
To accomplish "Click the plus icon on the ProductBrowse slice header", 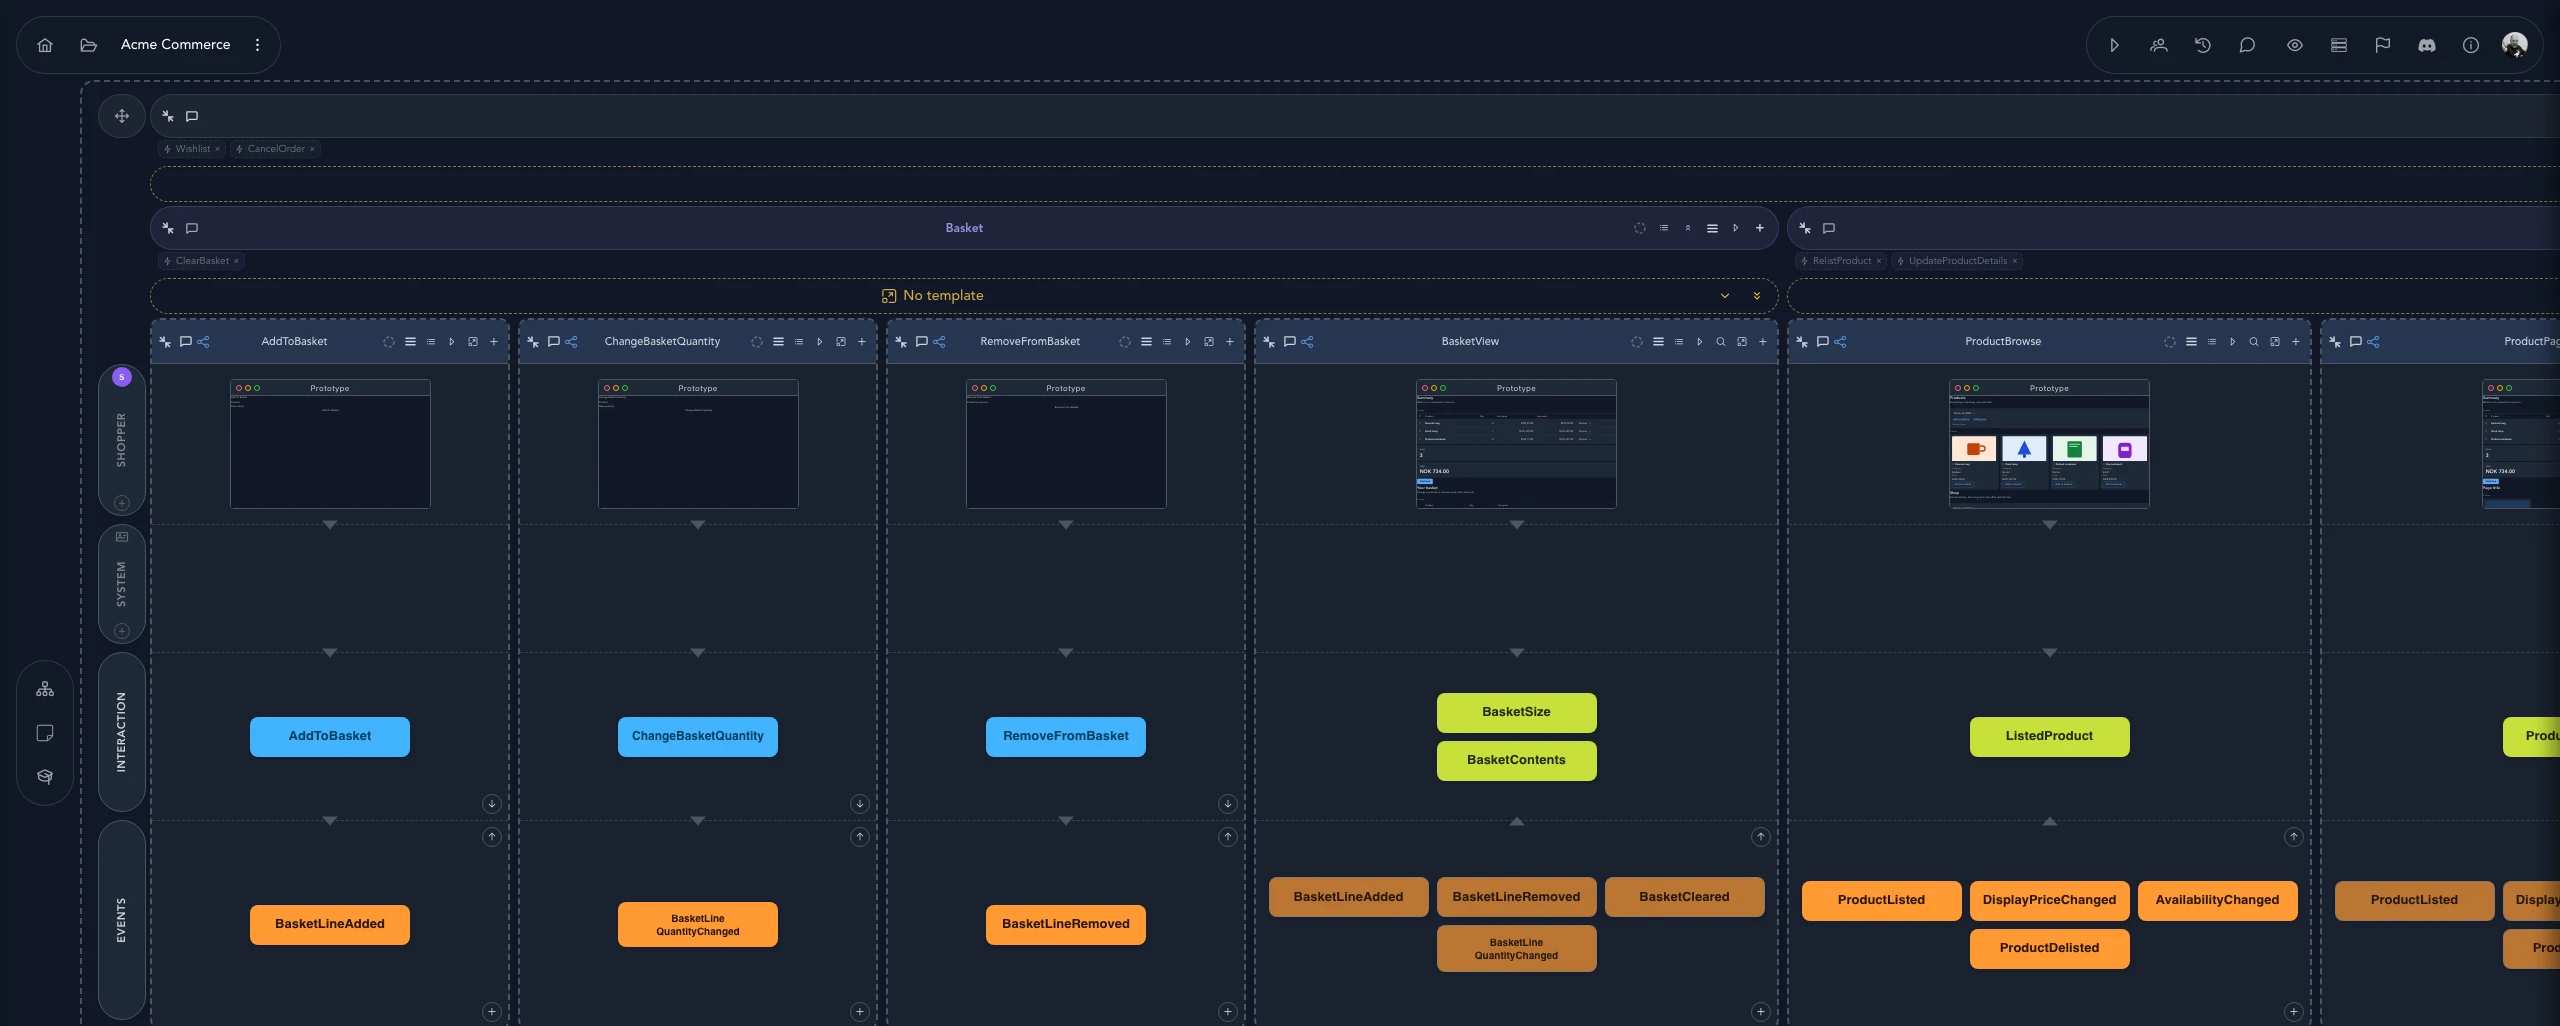I will click(x=2296, y=342).
